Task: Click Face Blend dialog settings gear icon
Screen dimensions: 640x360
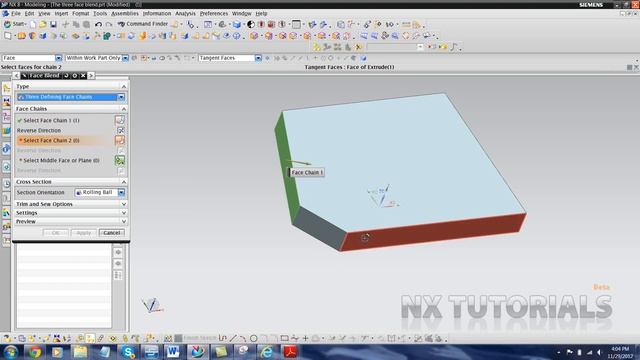Action: (x=75, y=76)
